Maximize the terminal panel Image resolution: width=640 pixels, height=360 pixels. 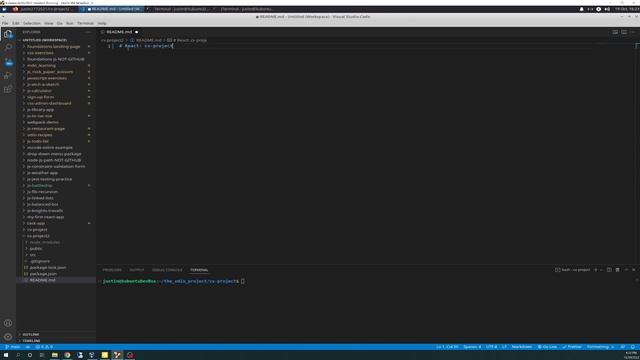point(626,270)
